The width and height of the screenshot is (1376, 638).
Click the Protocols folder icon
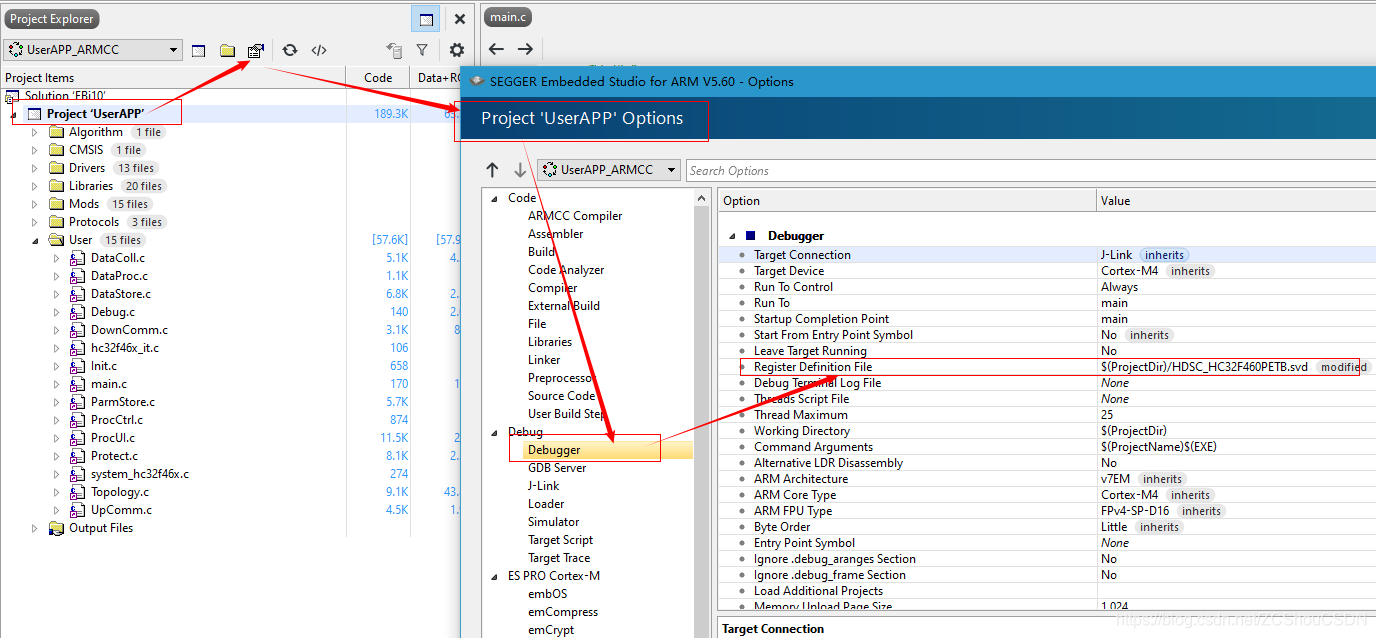56,222
